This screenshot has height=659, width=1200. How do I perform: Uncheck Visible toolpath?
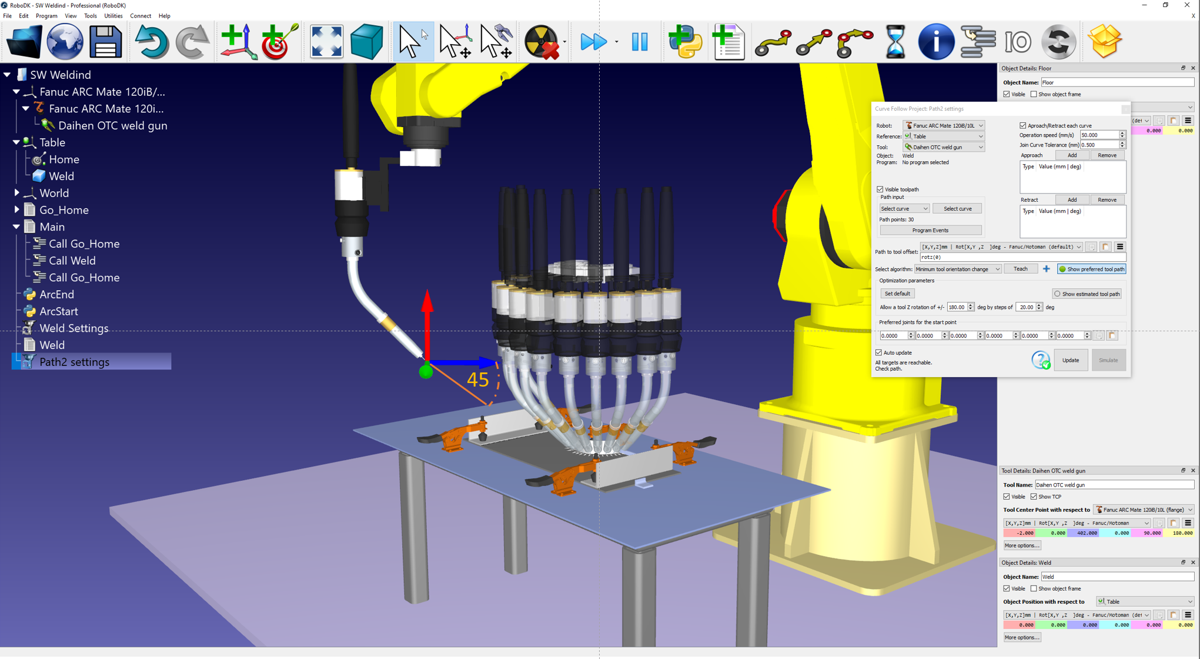coord(880,189)
